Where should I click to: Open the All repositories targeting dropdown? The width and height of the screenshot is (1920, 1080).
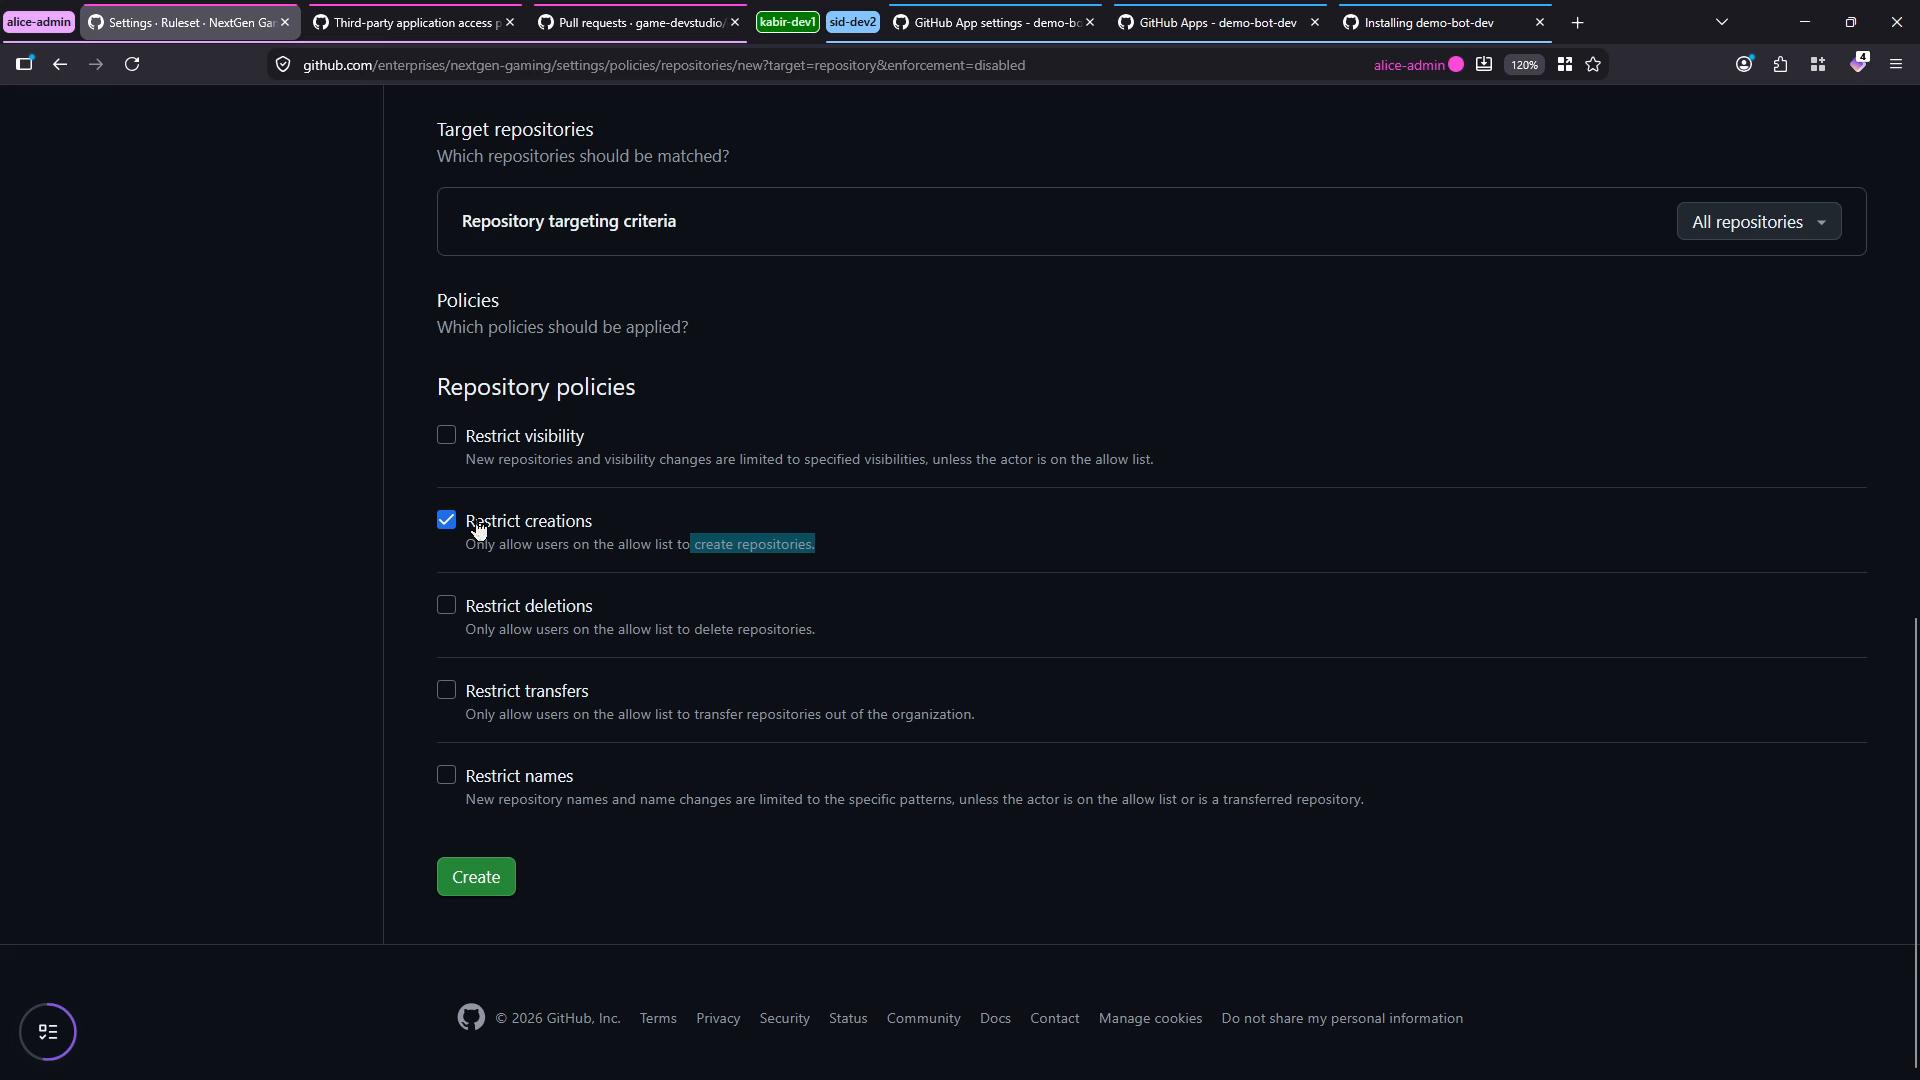click(x=1758, y=222)
